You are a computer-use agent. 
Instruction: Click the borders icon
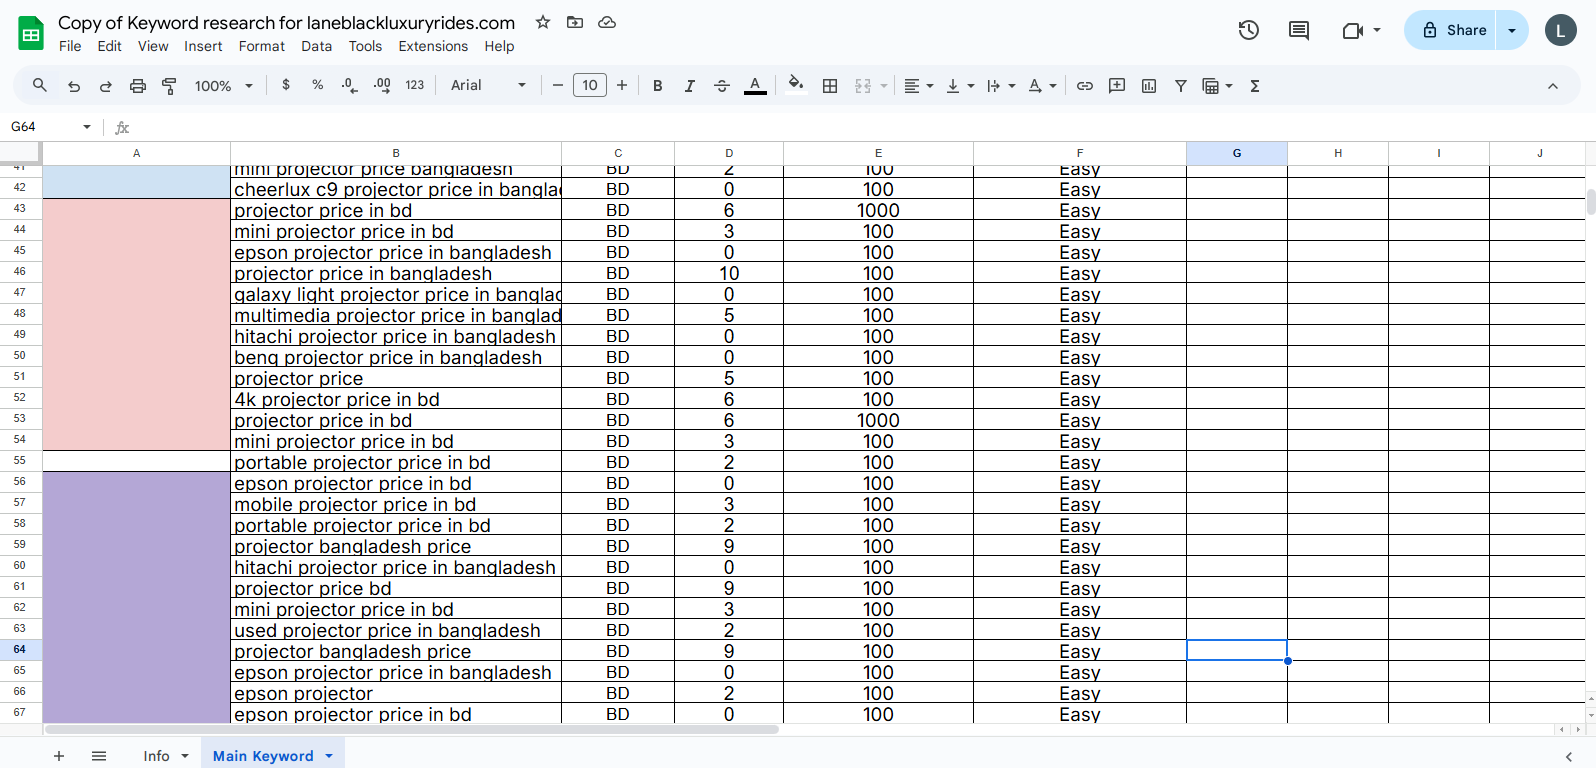pos(830,86)
